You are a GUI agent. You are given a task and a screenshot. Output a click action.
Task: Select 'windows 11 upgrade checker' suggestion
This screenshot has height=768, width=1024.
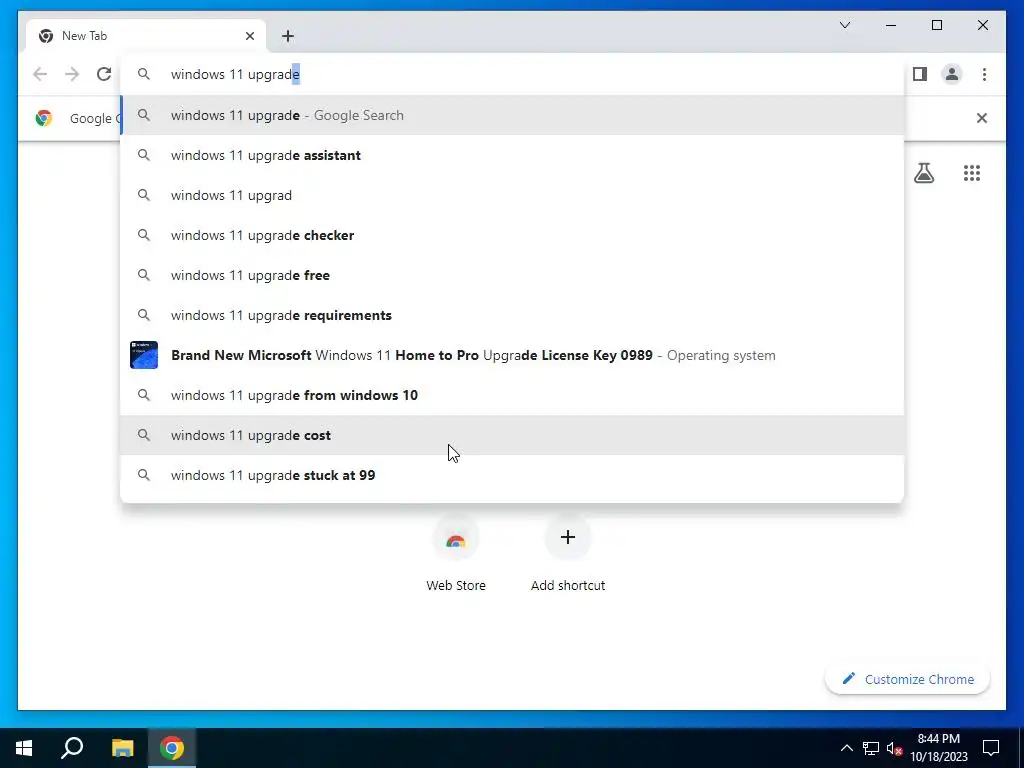[x=512, y=235]
